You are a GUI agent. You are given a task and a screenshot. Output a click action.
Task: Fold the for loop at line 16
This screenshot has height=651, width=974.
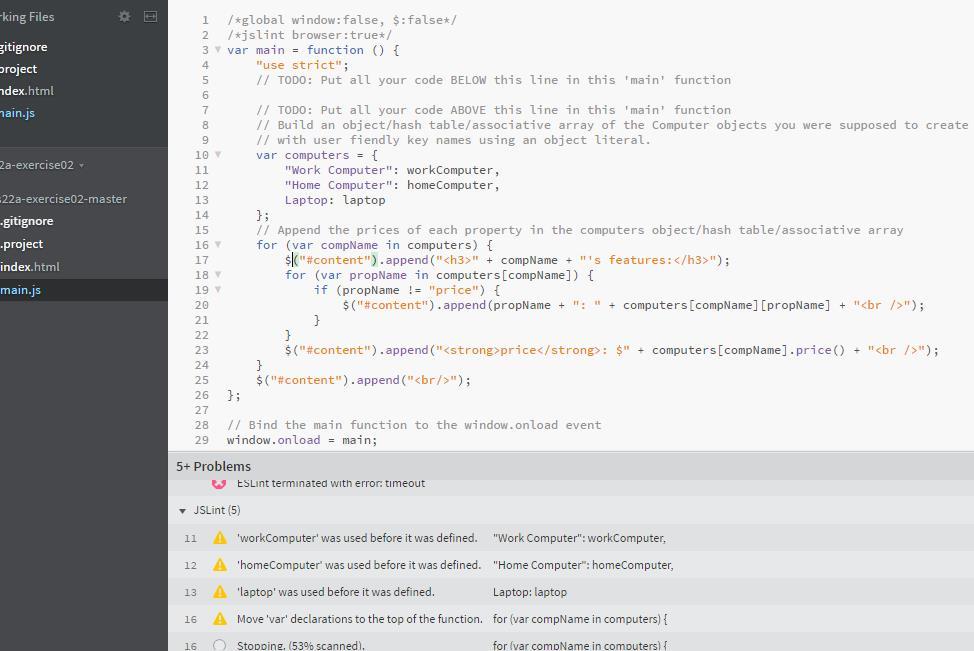point(219,244)
